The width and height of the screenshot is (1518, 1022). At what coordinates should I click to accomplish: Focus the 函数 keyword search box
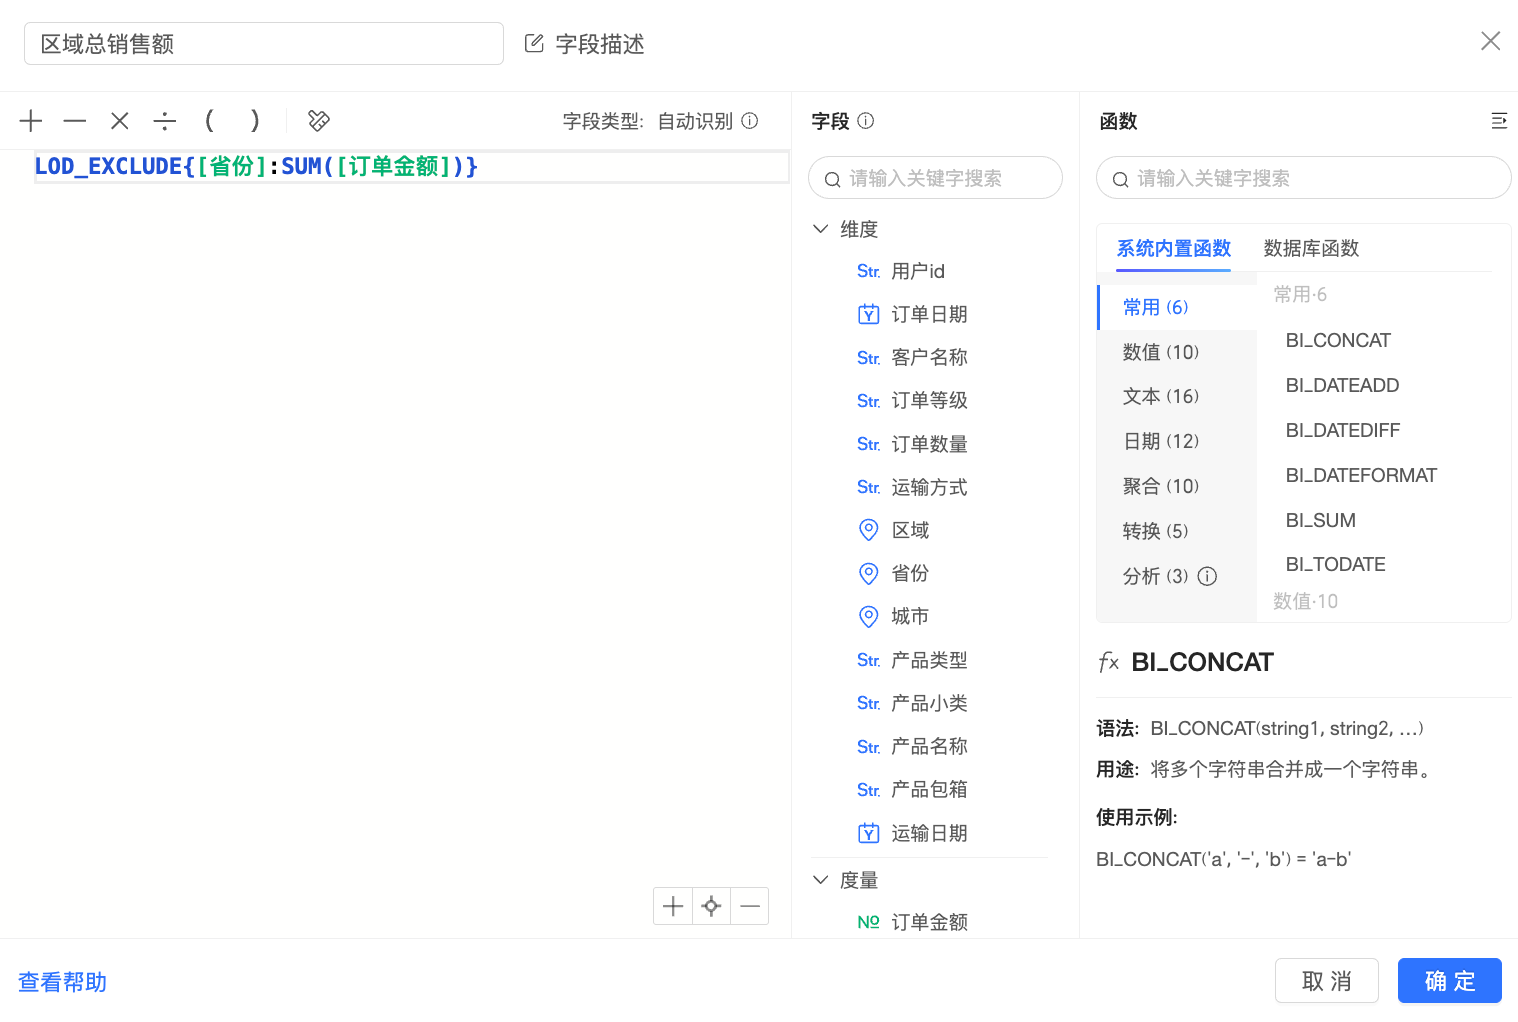pos(1304,178)
